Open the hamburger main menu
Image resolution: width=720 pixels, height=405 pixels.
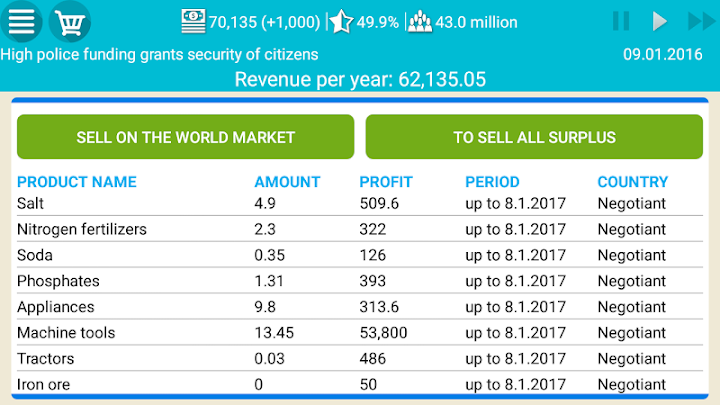[x=22, y=21]
